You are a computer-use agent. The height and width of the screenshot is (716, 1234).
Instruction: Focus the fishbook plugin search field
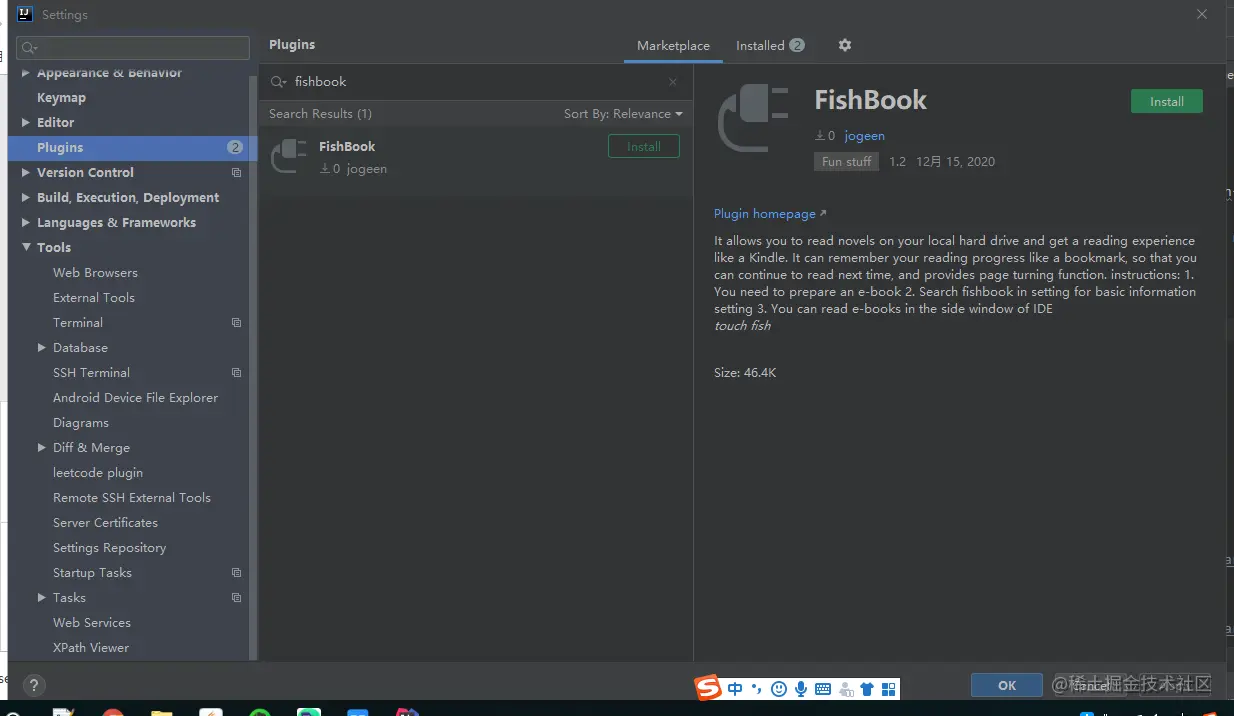click(x=475, y=82)
